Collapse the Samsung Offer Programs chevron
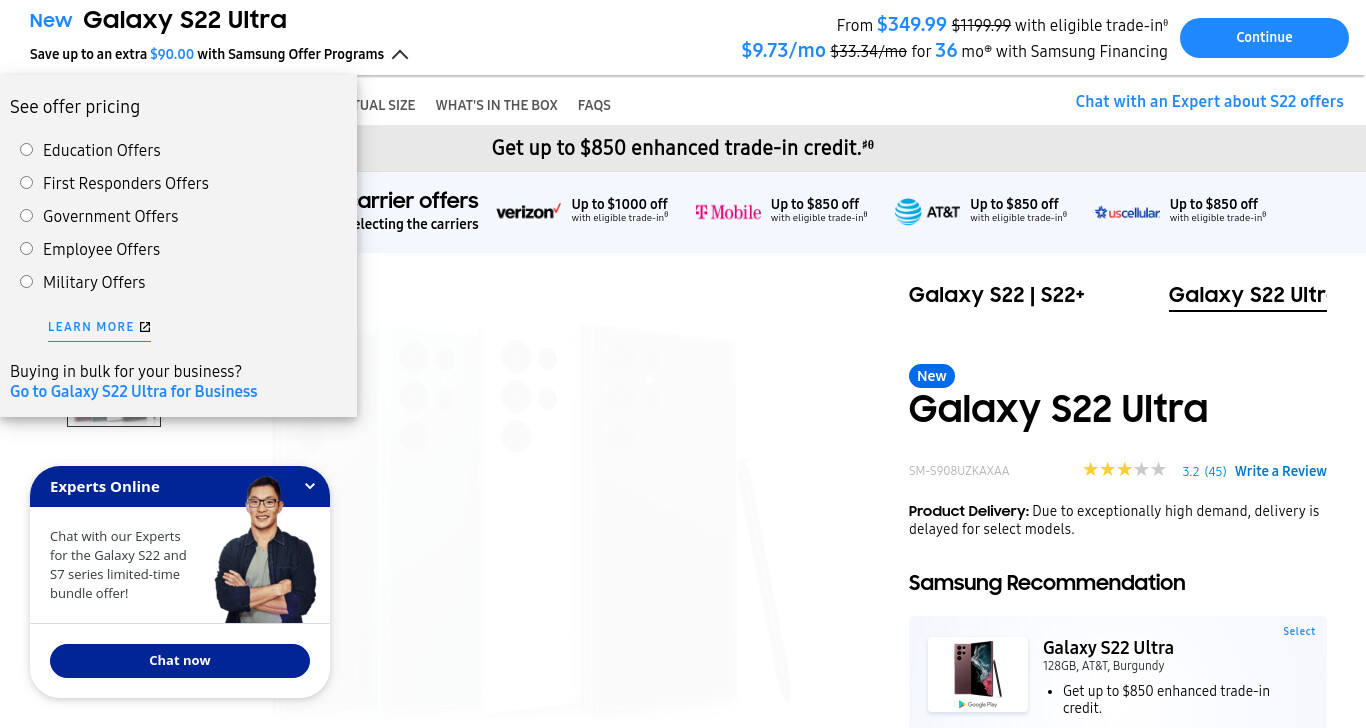This screenshot has height=728, width=1366. click(400, 55)
